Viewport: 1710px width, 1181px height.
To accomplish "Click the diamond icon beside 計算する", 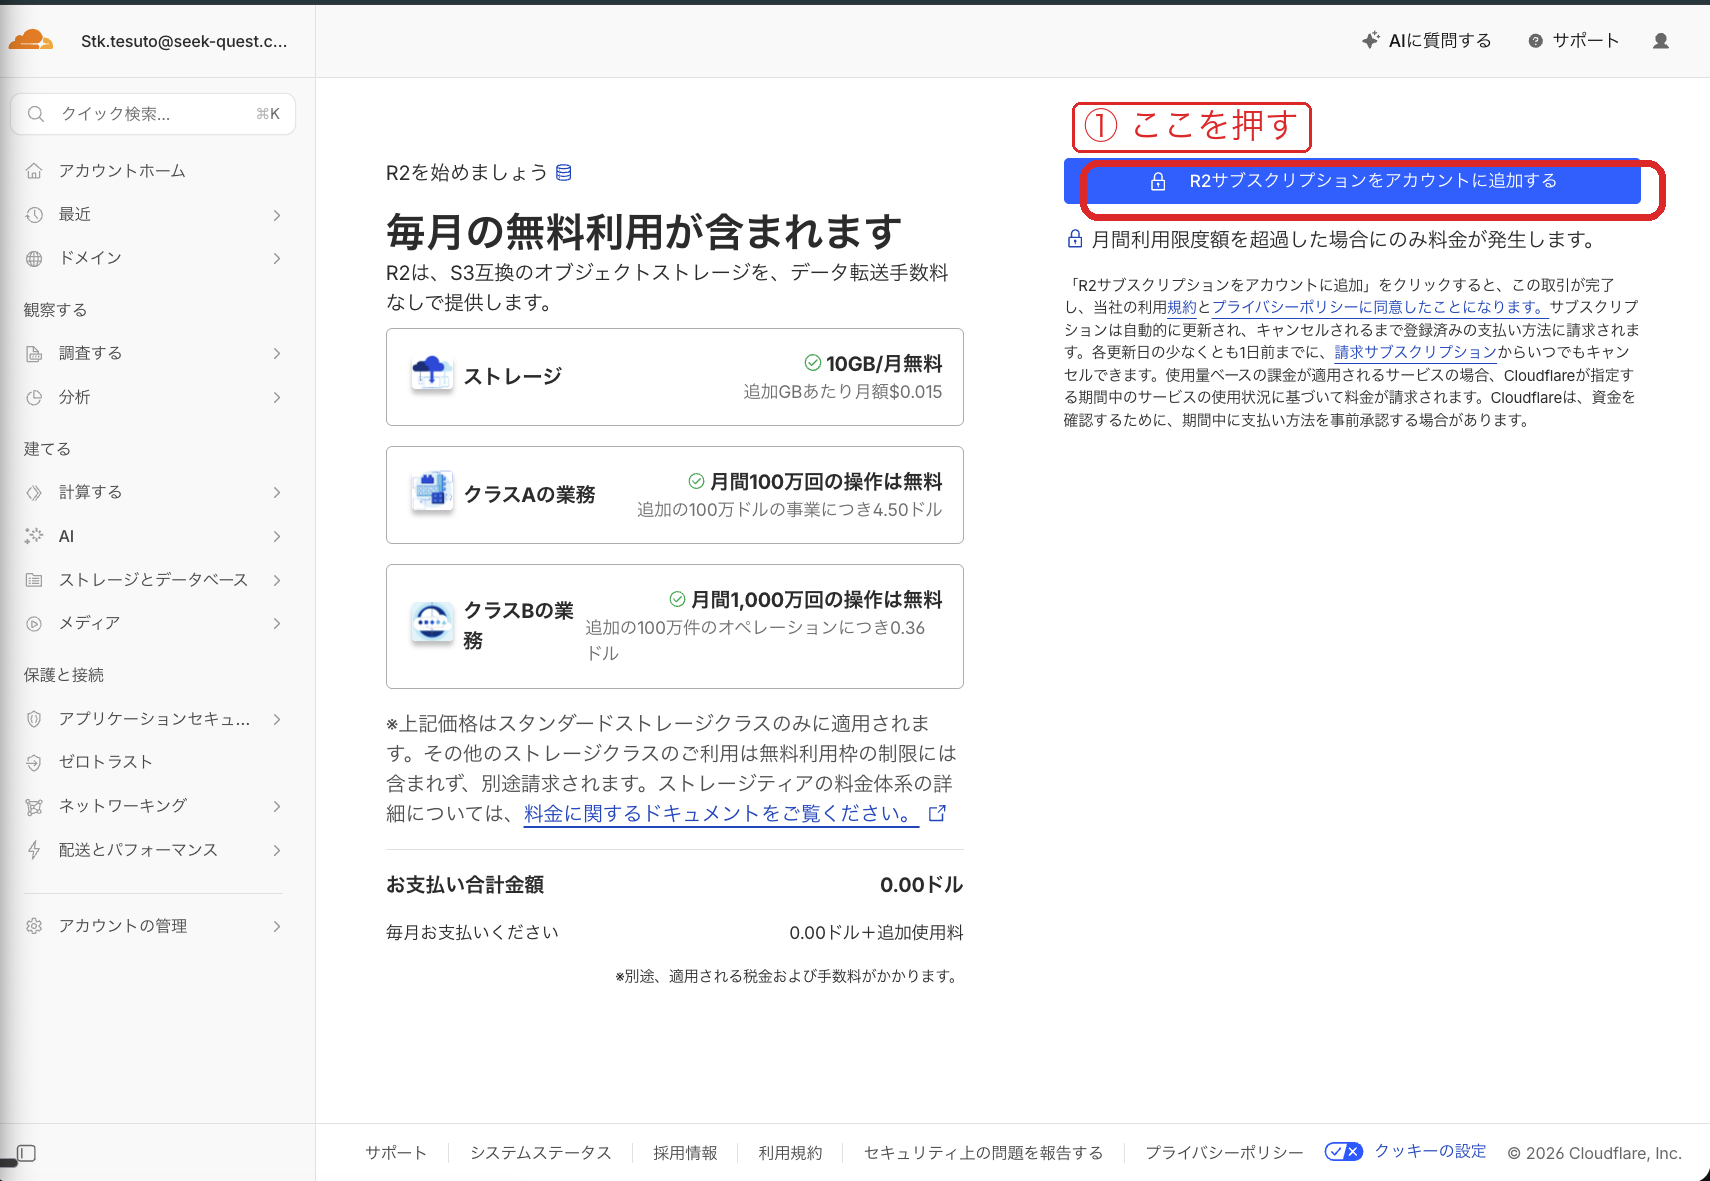I will (34, 492).
